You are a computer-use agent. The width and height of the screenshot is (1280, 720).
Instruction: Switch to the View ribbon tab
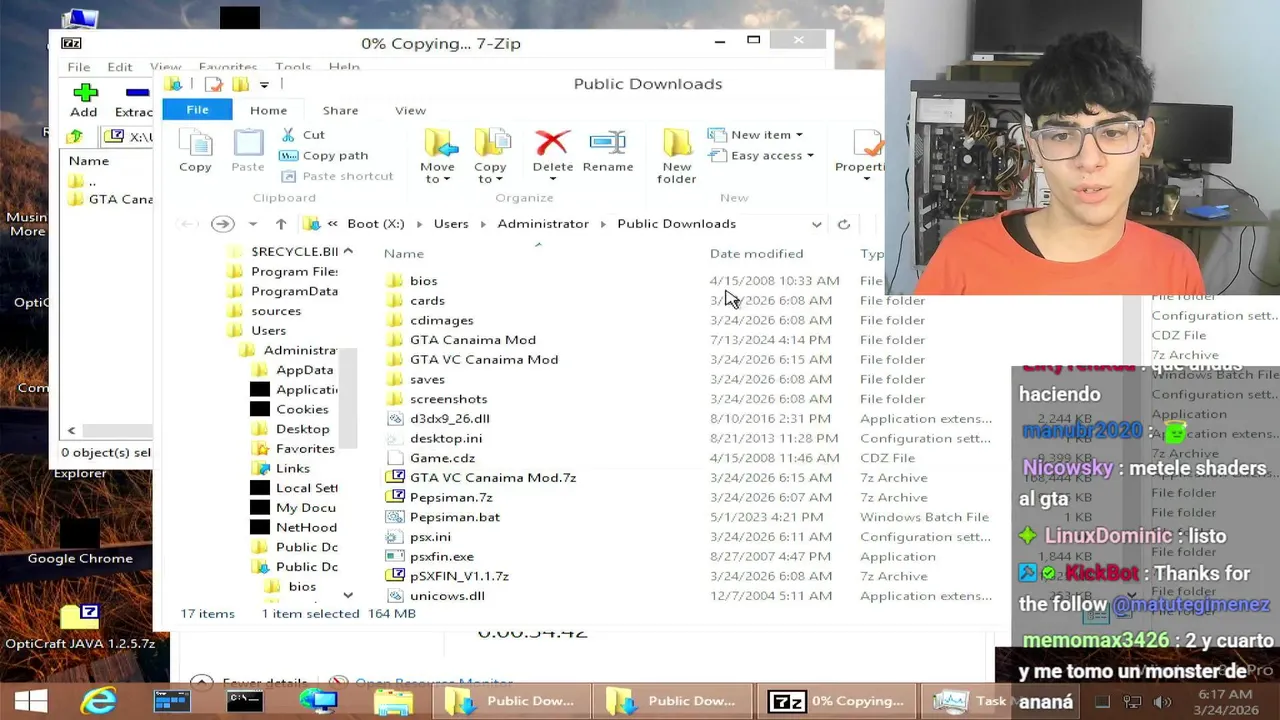pyautogui.click(x=410, y=110)
